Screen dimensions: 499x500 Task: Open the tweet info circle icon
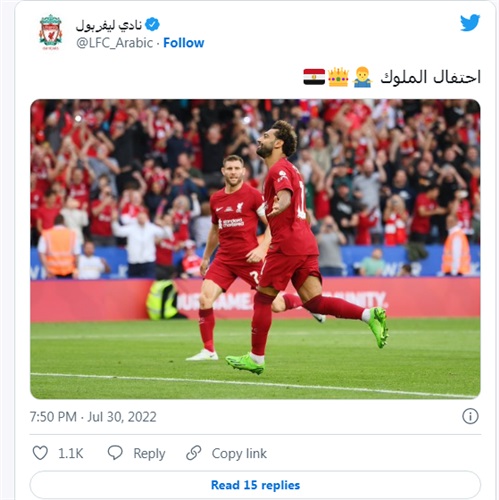(470, 416)
